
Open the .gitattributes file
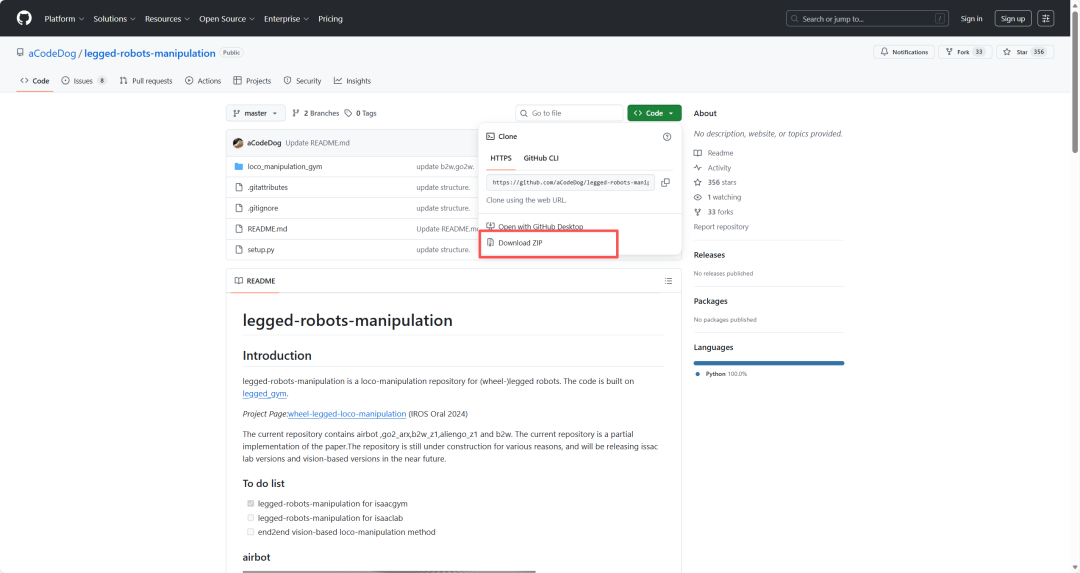[267, 187]
